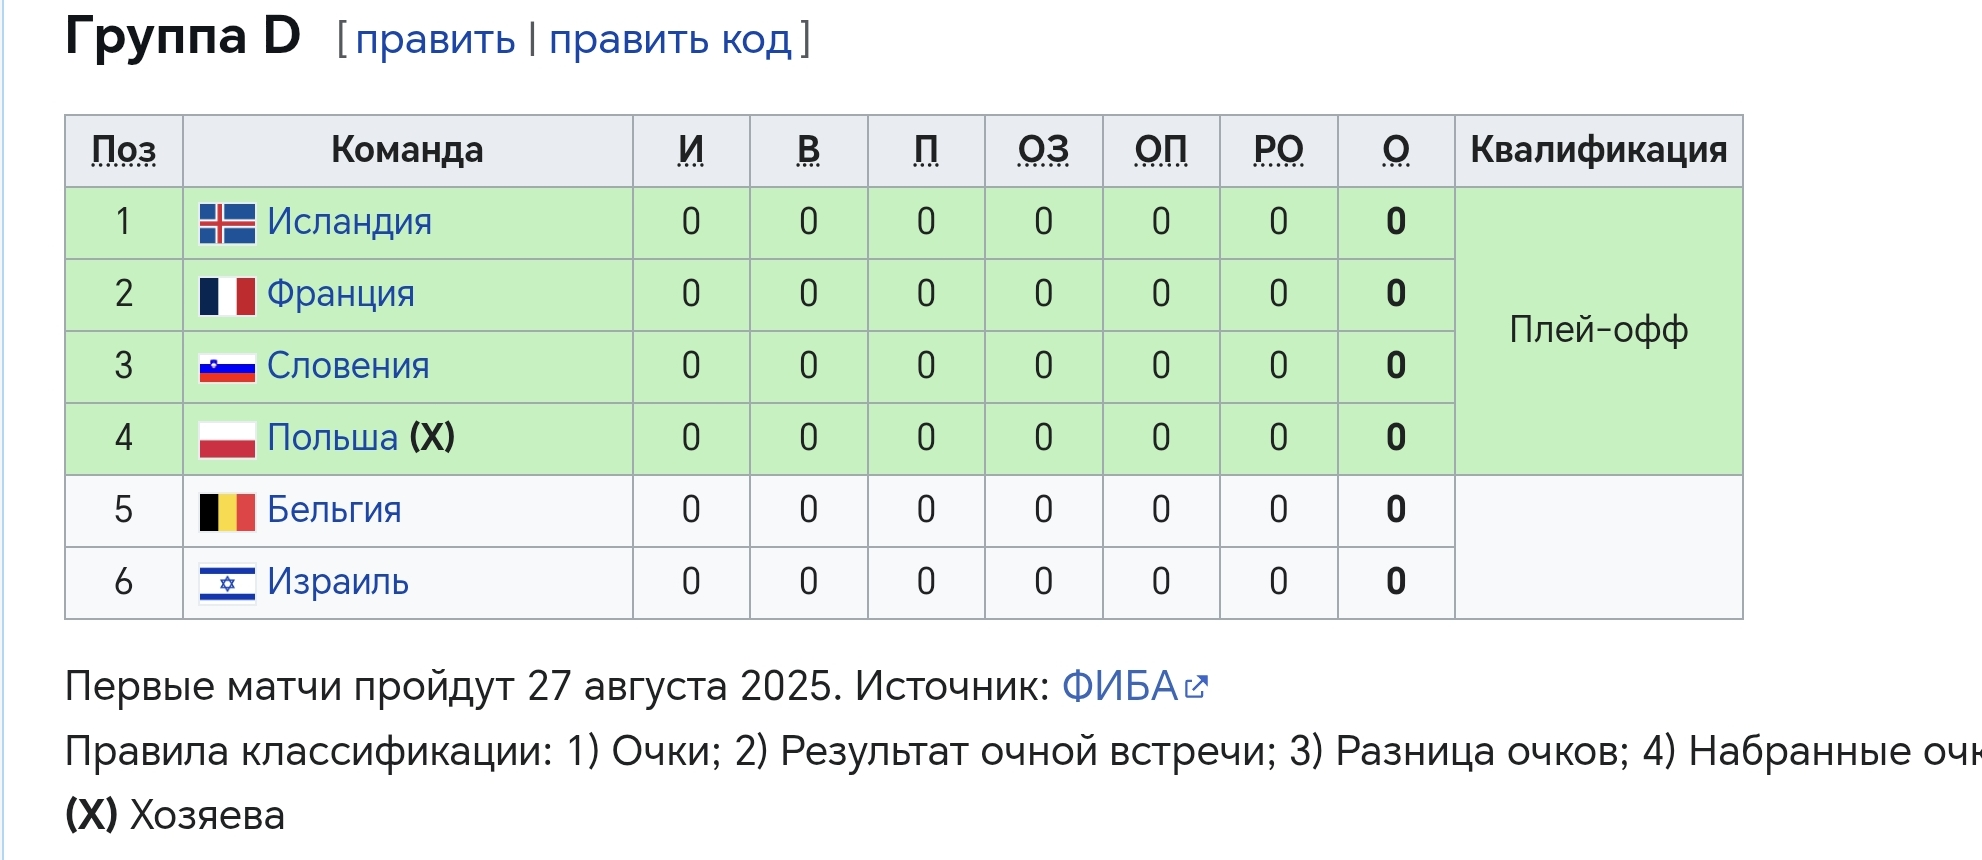The height and width of the screenshot is (860, 1982).
Task: Click the РО column header abbreviation
Action: [1278, 150]
